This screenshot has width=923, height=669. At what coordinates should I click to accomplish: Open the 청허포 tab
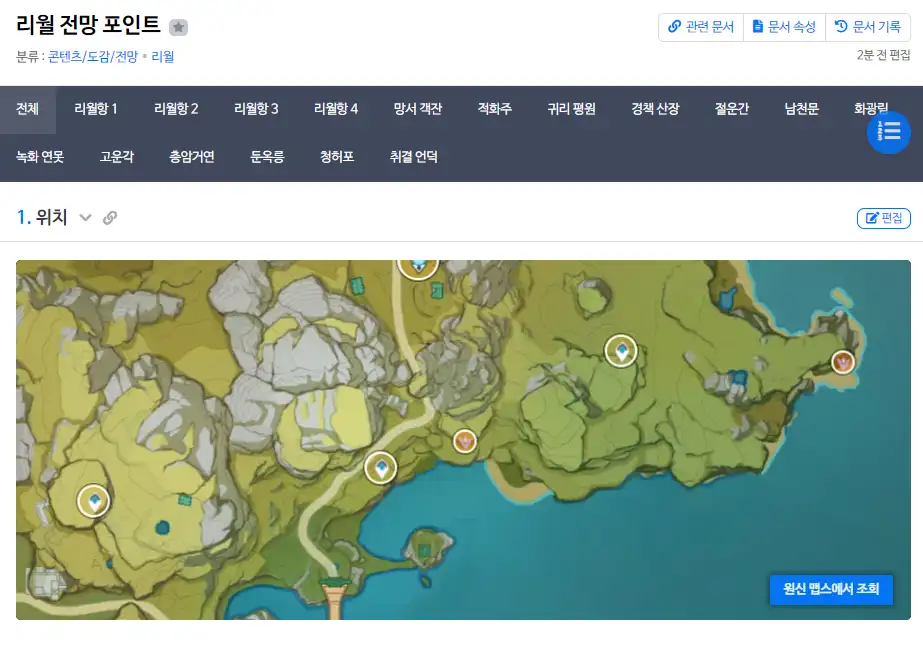coord(337,157)
